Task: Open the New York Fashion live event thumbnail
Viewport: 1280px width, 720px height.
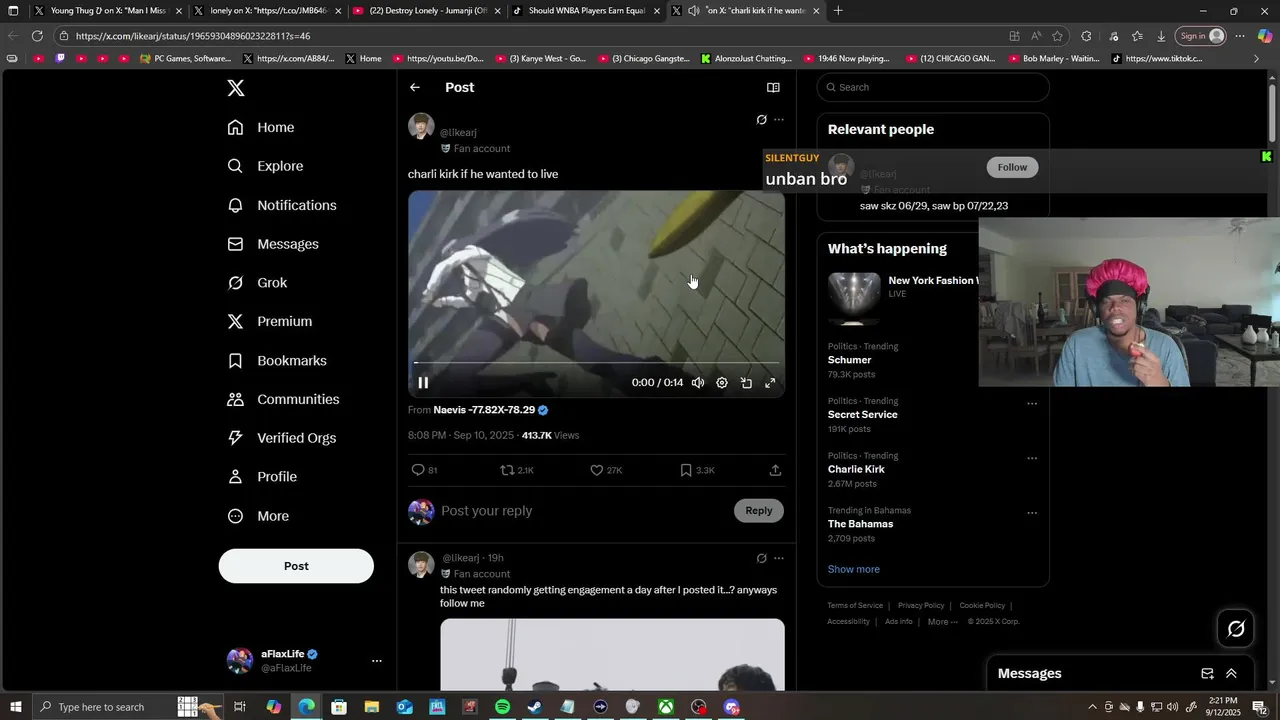Action: (x=854, y=298)
